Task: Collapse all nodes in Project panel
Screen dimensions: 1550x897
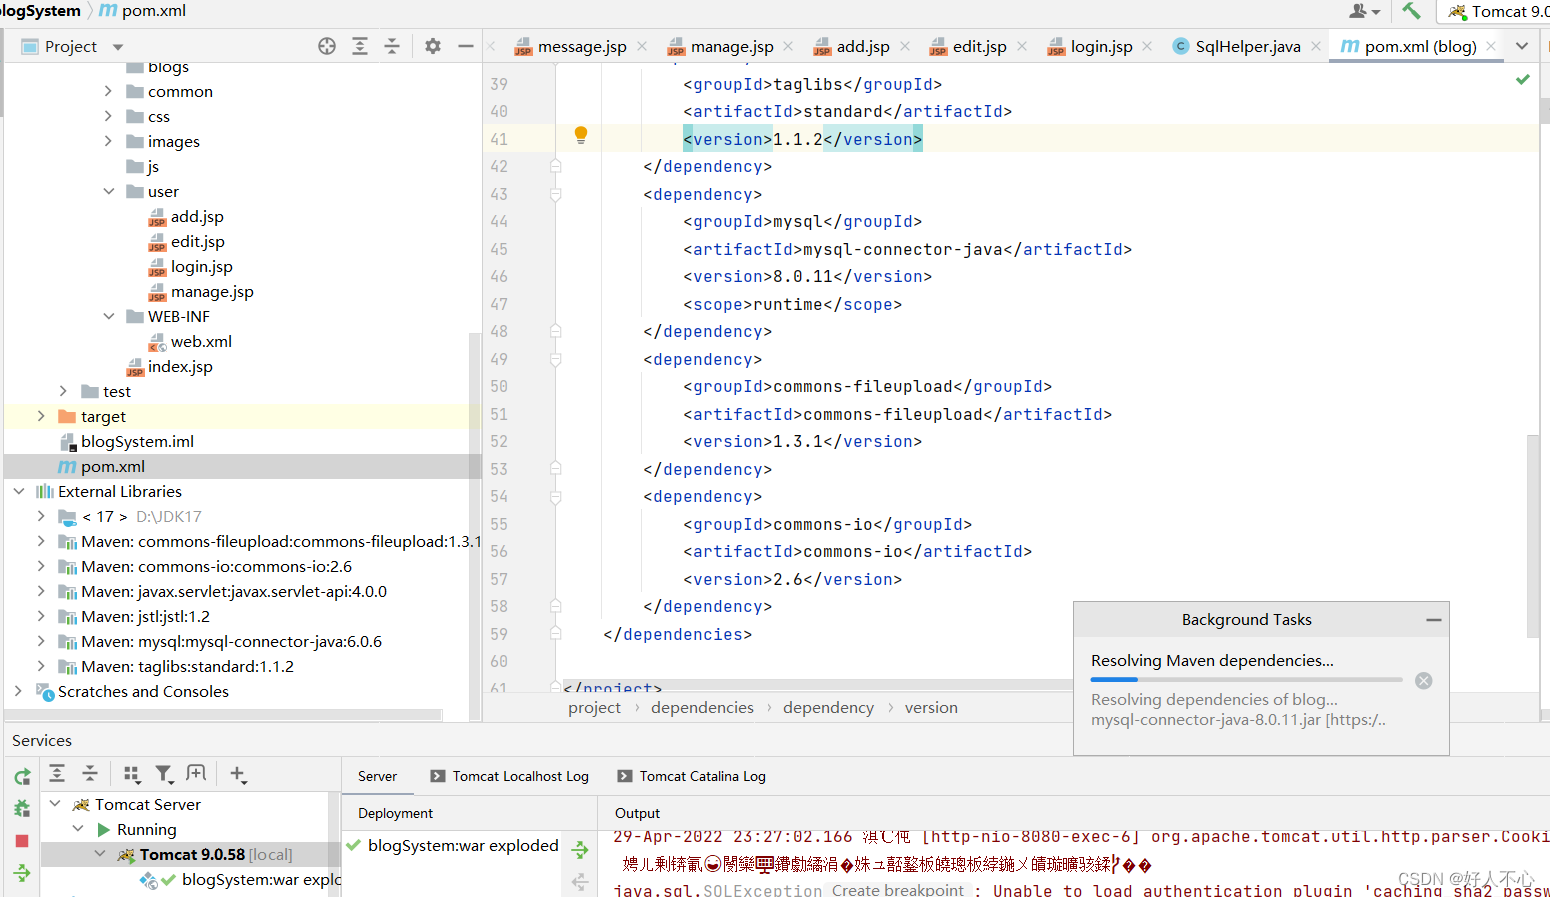Action: point(392,45)
